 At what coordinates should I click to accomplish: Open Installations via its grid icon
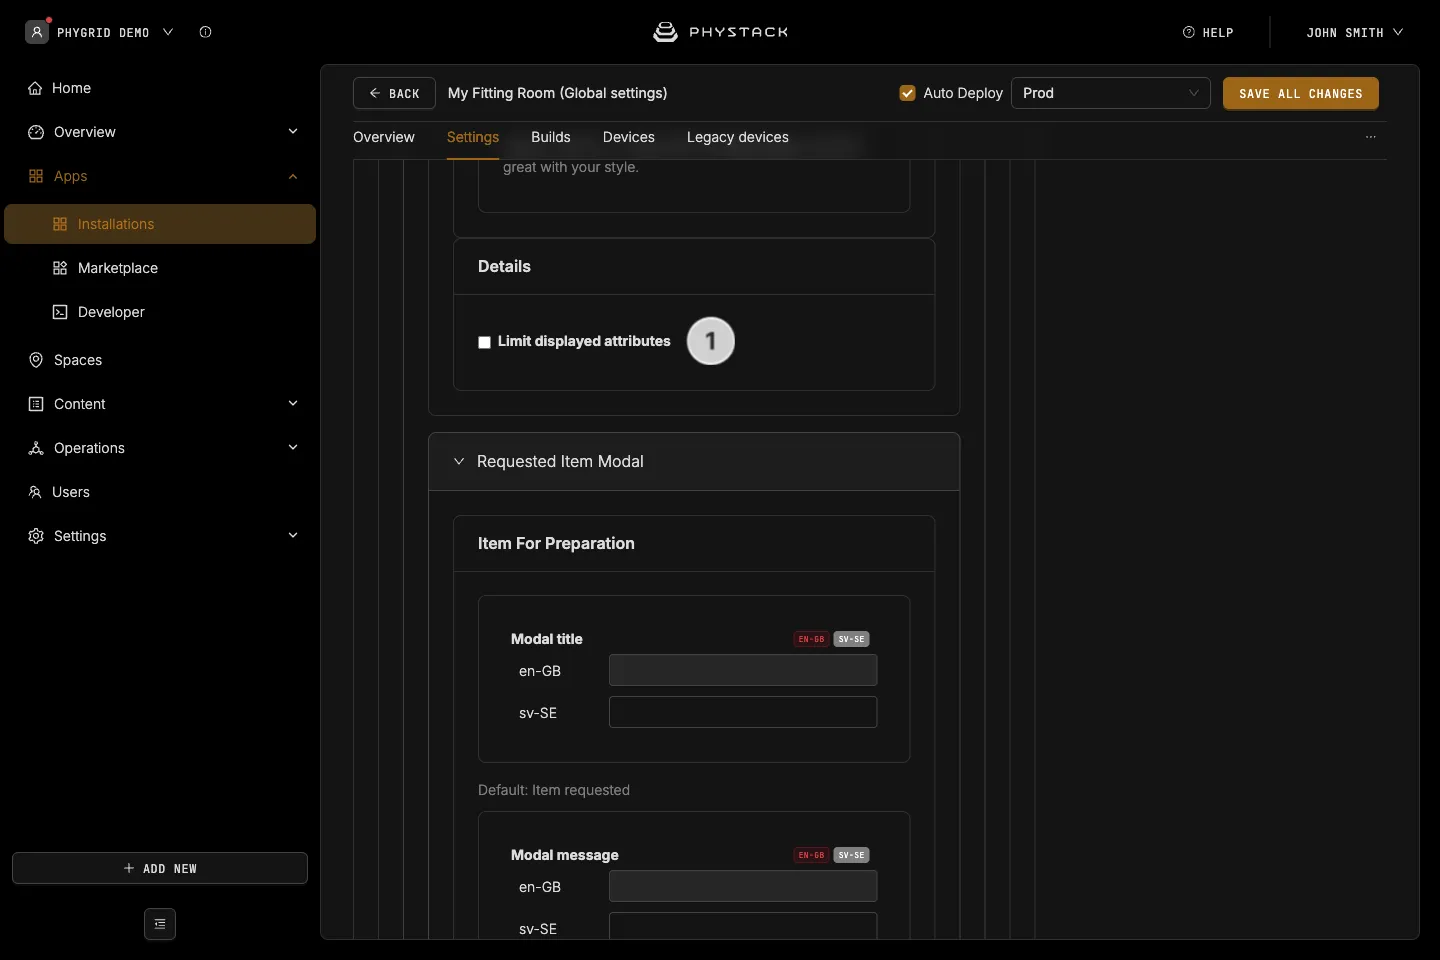click(60, 224)
